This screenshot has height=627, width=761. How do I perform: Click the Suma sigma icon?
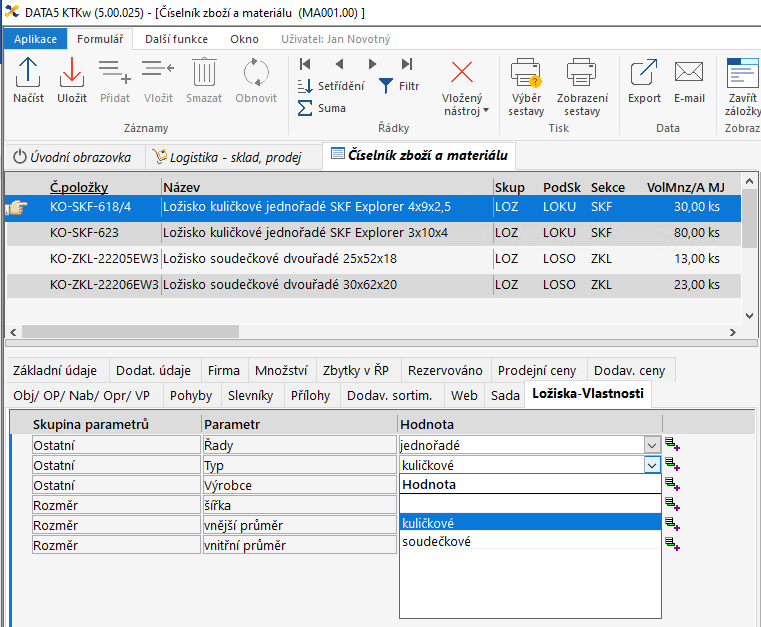[306, 108]
